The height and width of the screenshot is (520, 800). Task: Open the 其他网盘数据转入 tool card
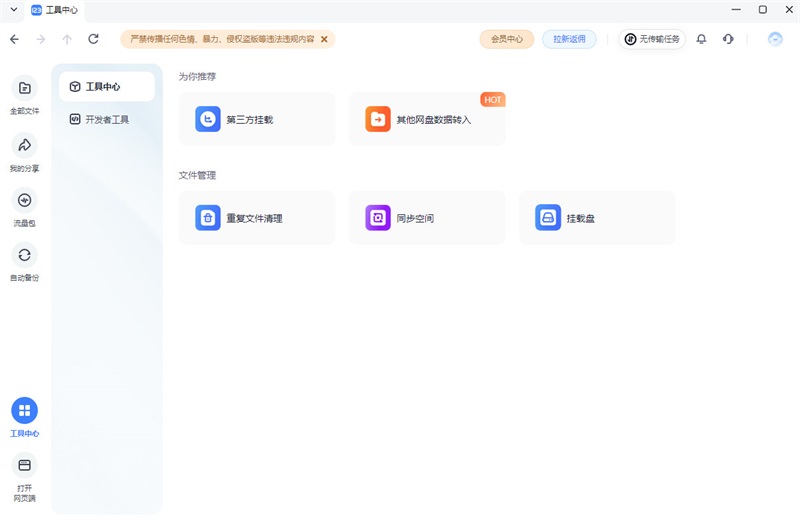click(427, 119)
